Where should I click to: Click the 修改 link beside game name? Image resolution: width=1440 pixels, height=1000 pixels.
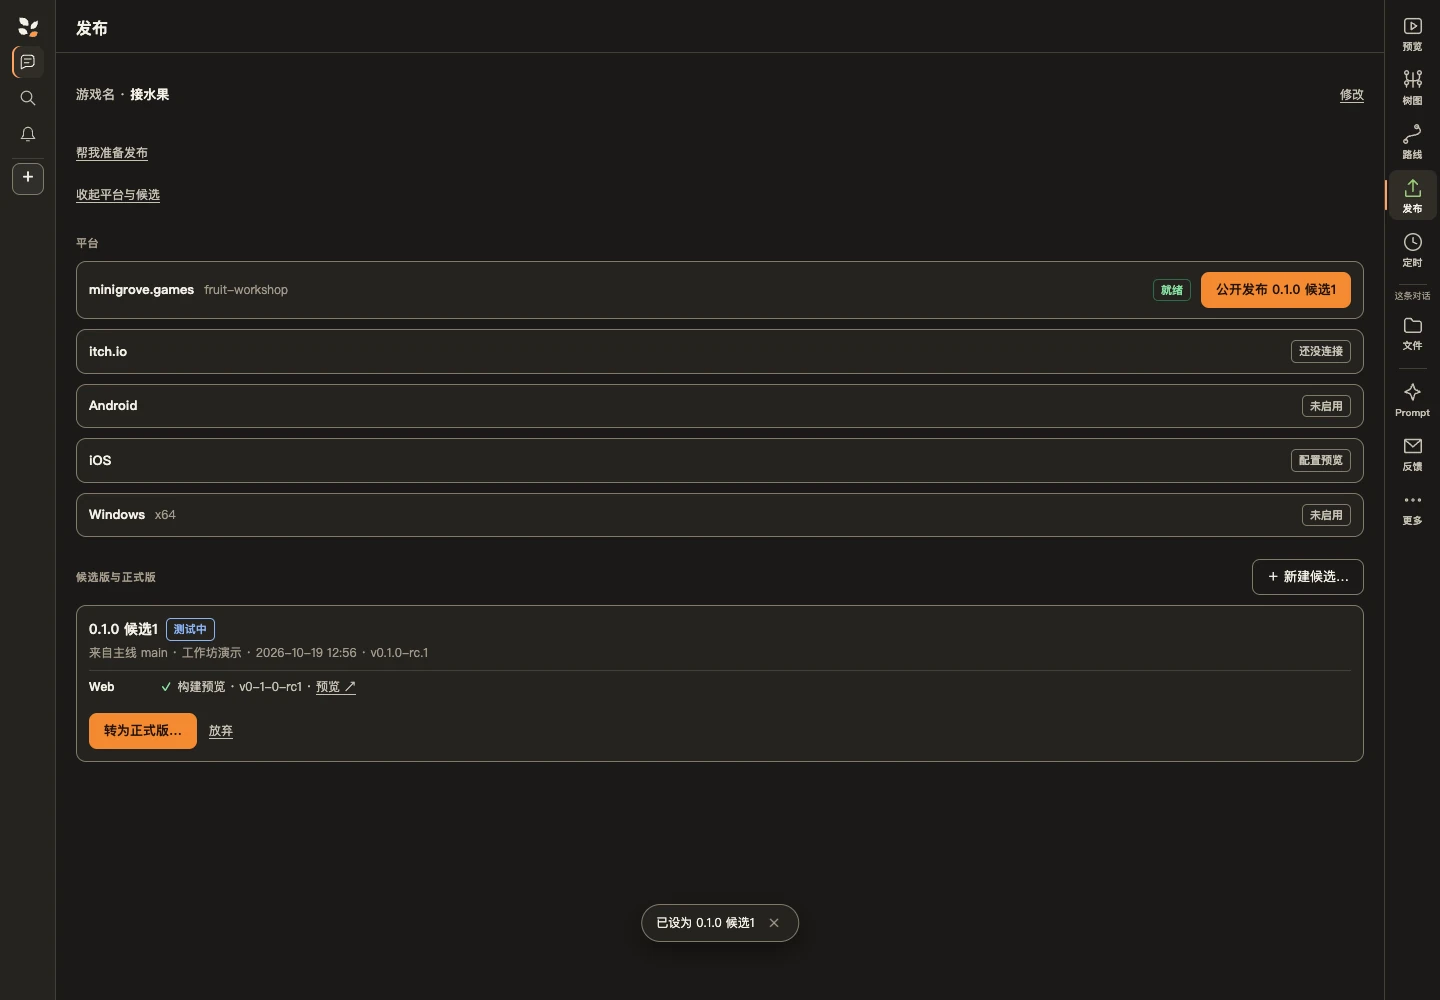(x=1351, y=95)
